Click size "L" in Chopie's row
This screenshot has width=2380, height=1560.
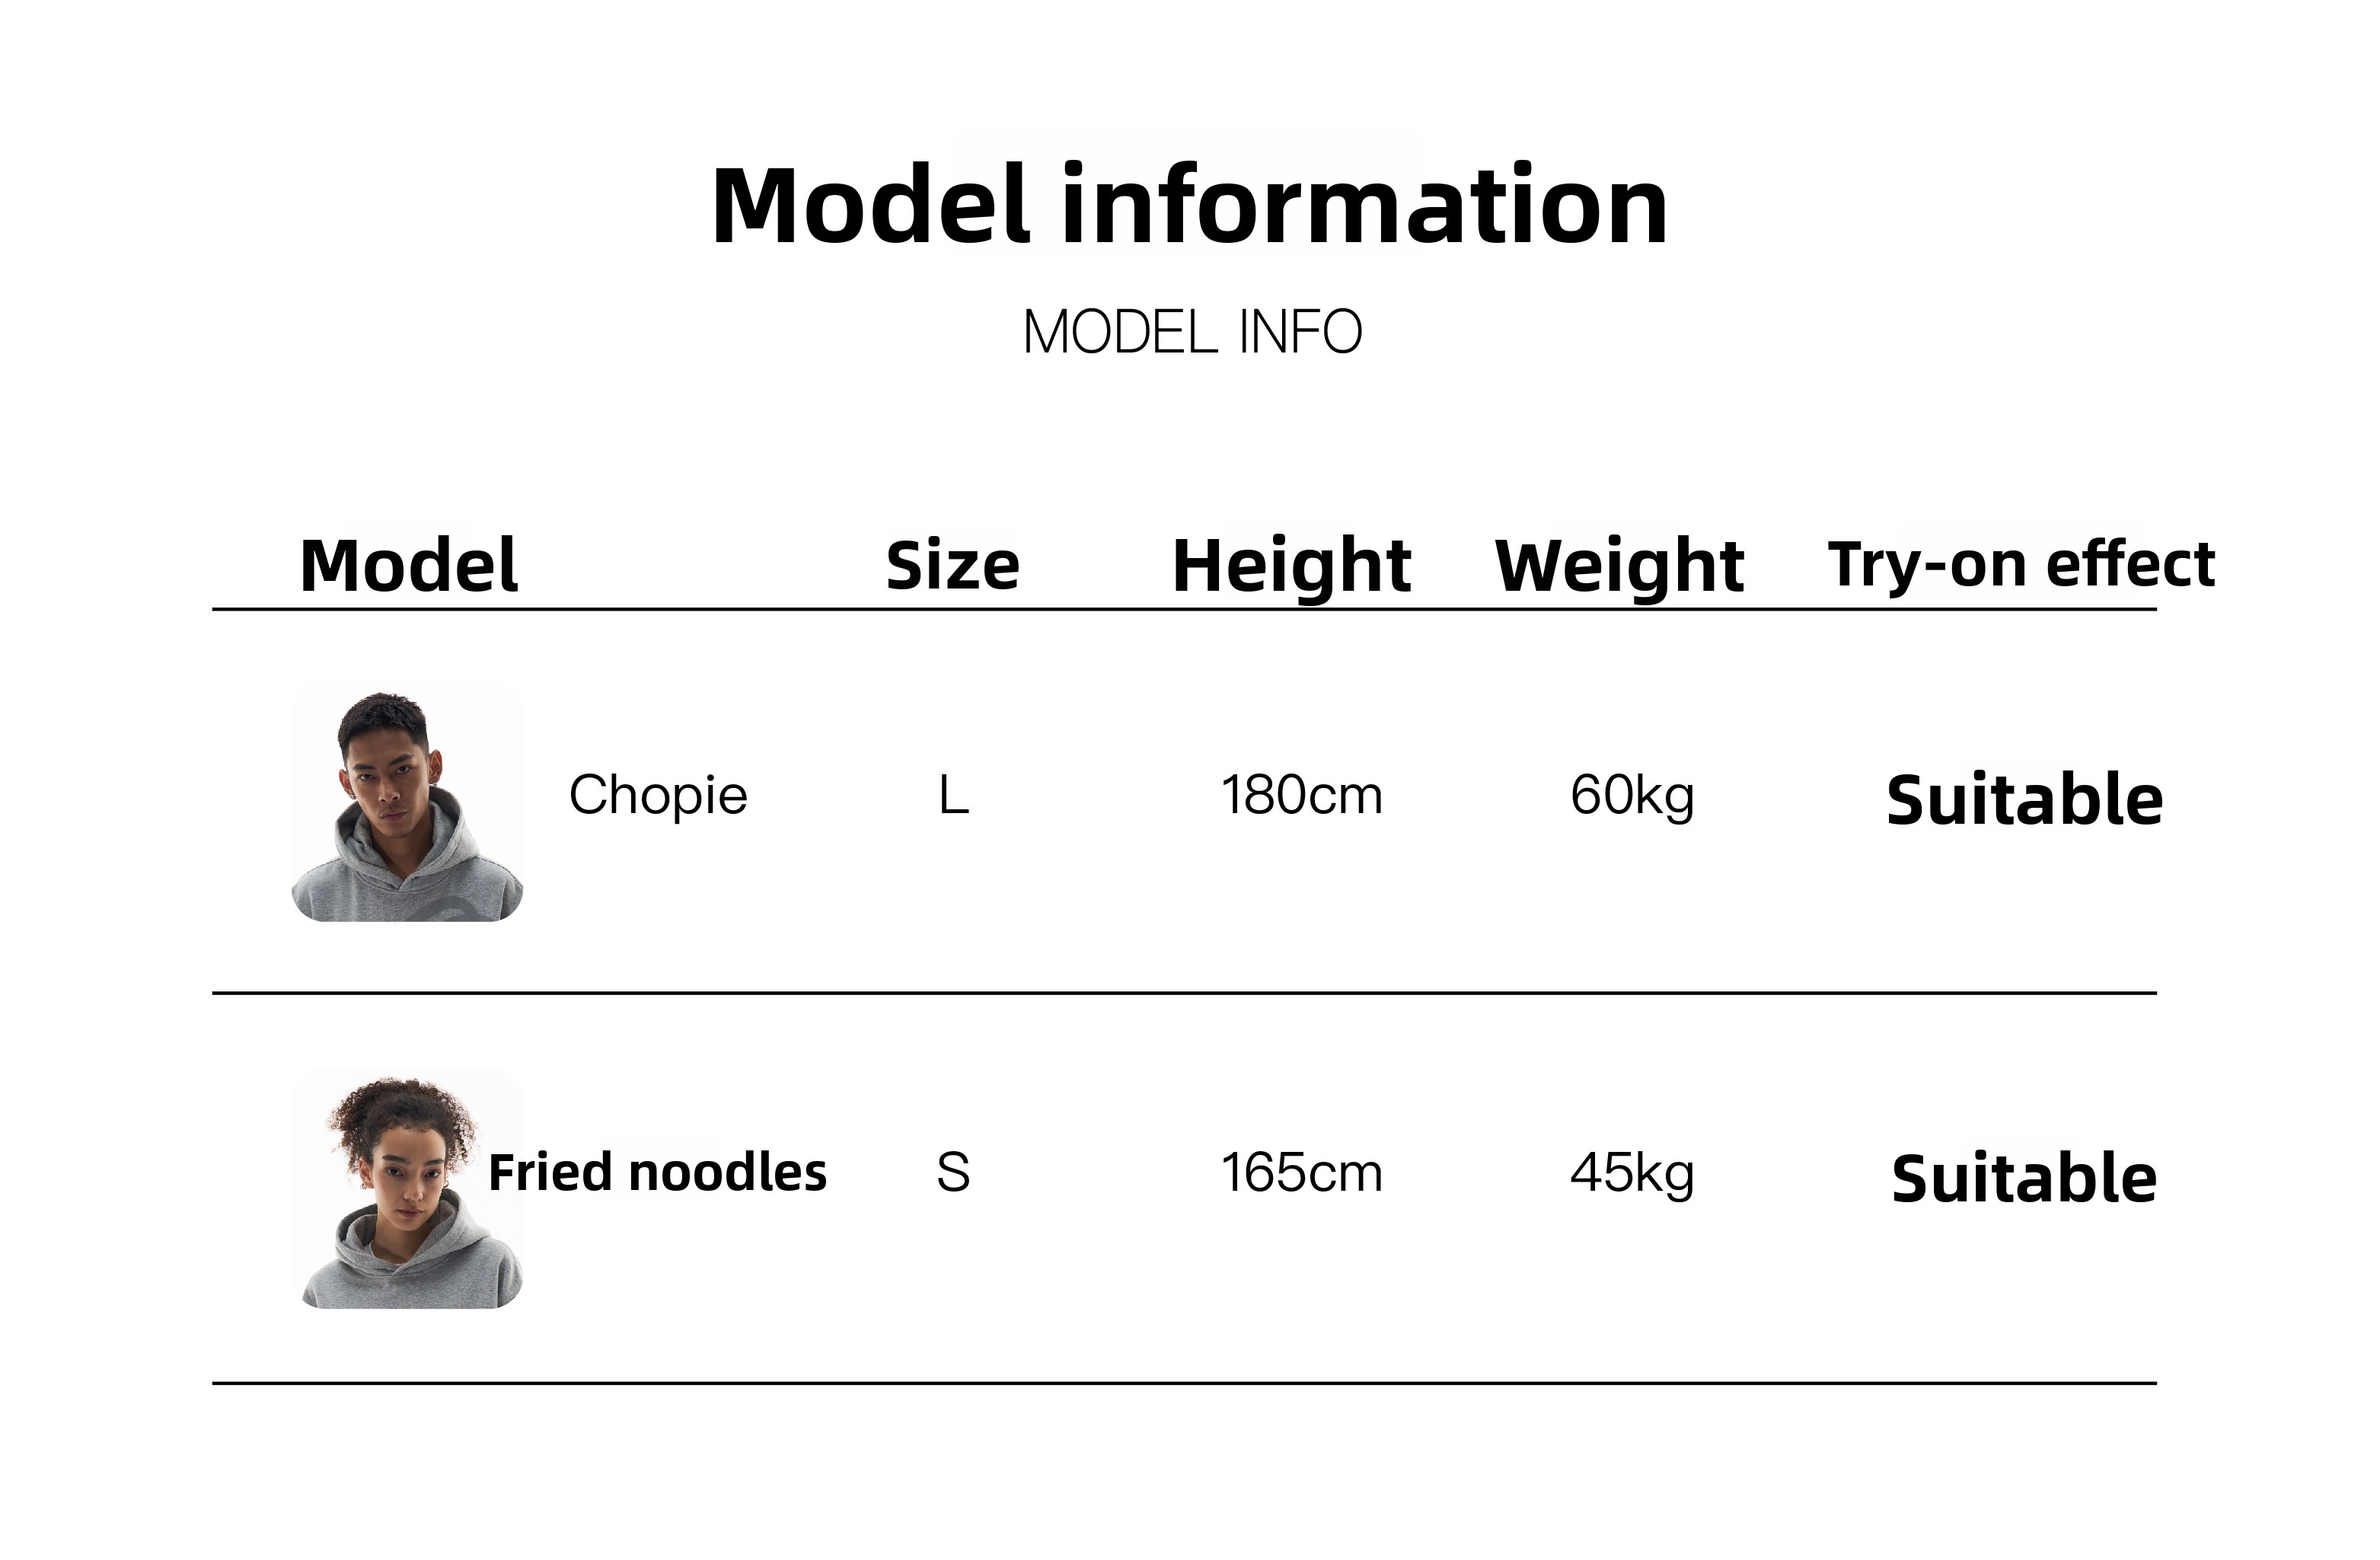tap(953, 797)
